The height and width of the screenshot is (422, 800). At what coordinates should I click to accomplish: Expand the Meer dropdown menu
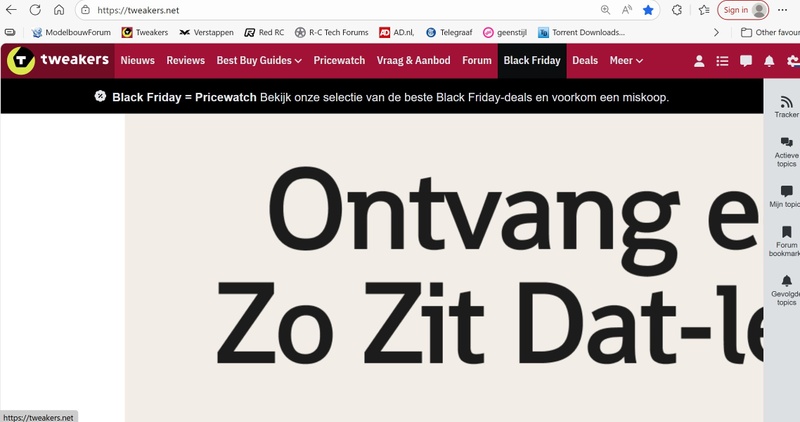pyautogui.click(x=626, y=60)
